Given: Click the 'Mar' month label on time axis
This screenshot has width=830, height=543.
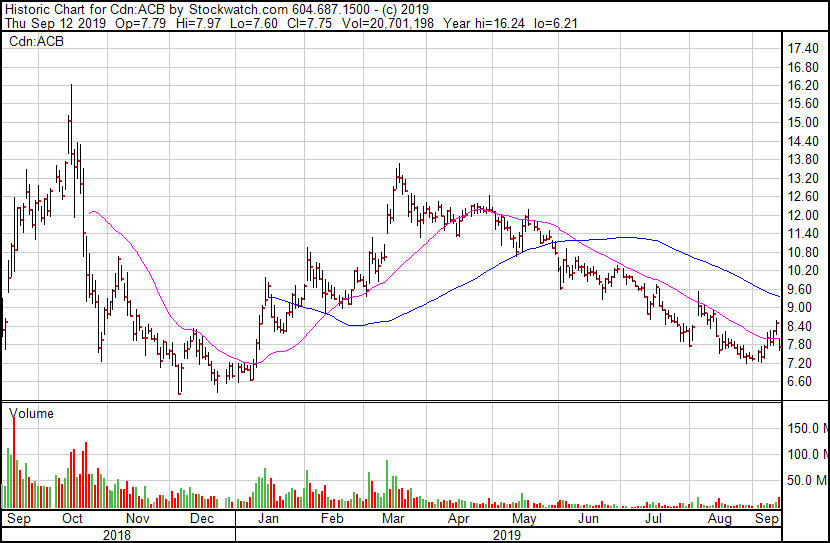Looking at the screenshot, I should [x=393, y=519].
